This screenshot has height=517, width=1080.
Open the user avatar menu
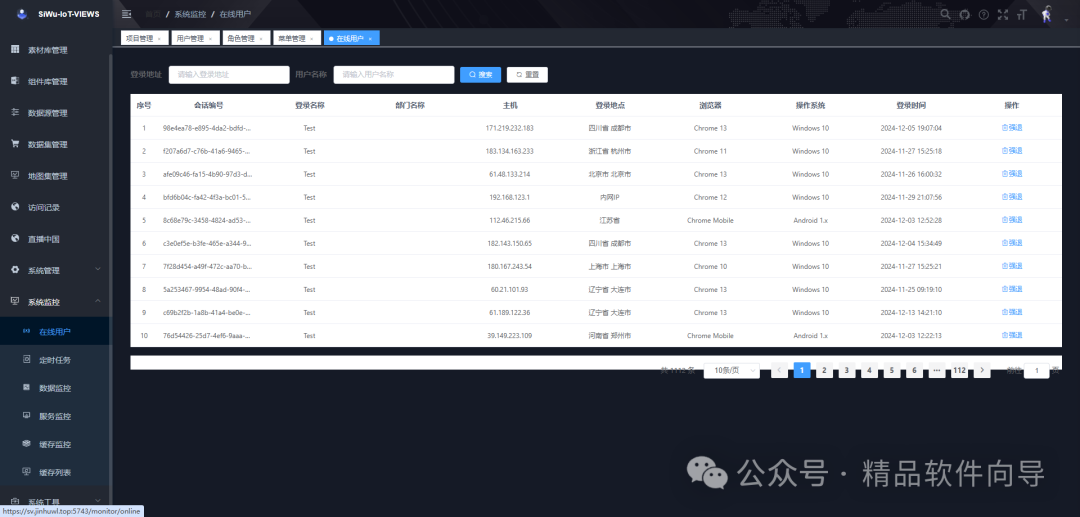coord(1046,14)
